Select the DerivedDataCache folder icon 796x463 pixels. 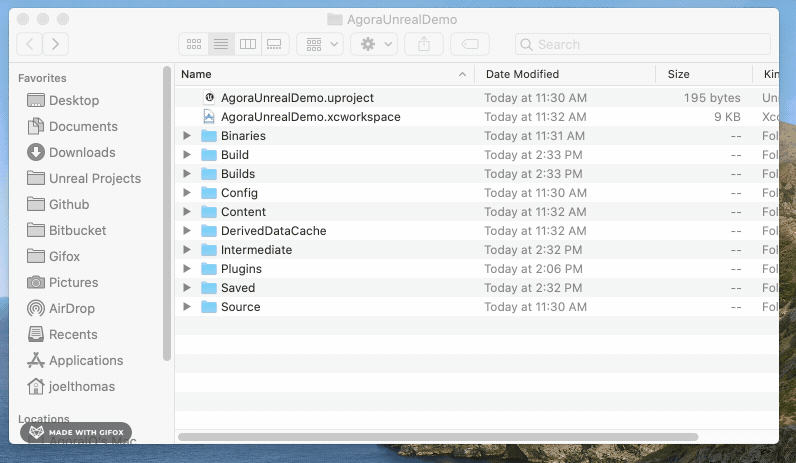pos(209,230)
